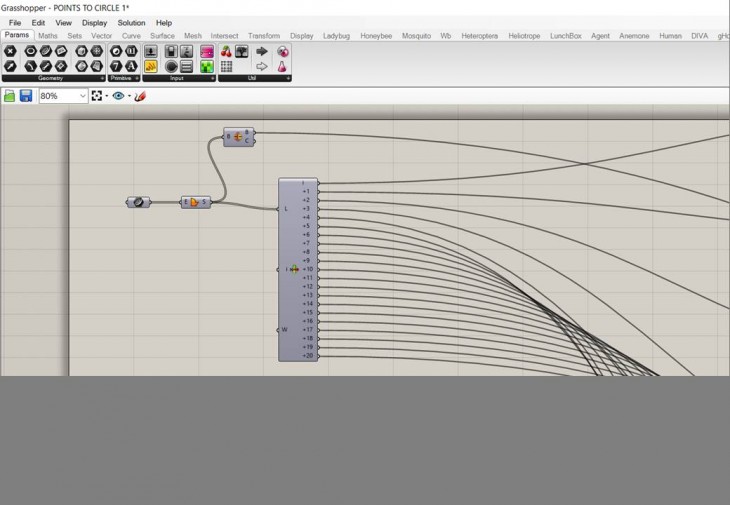Open the dropdown arrow beside the preview eye icon

[x=128, y=96]
